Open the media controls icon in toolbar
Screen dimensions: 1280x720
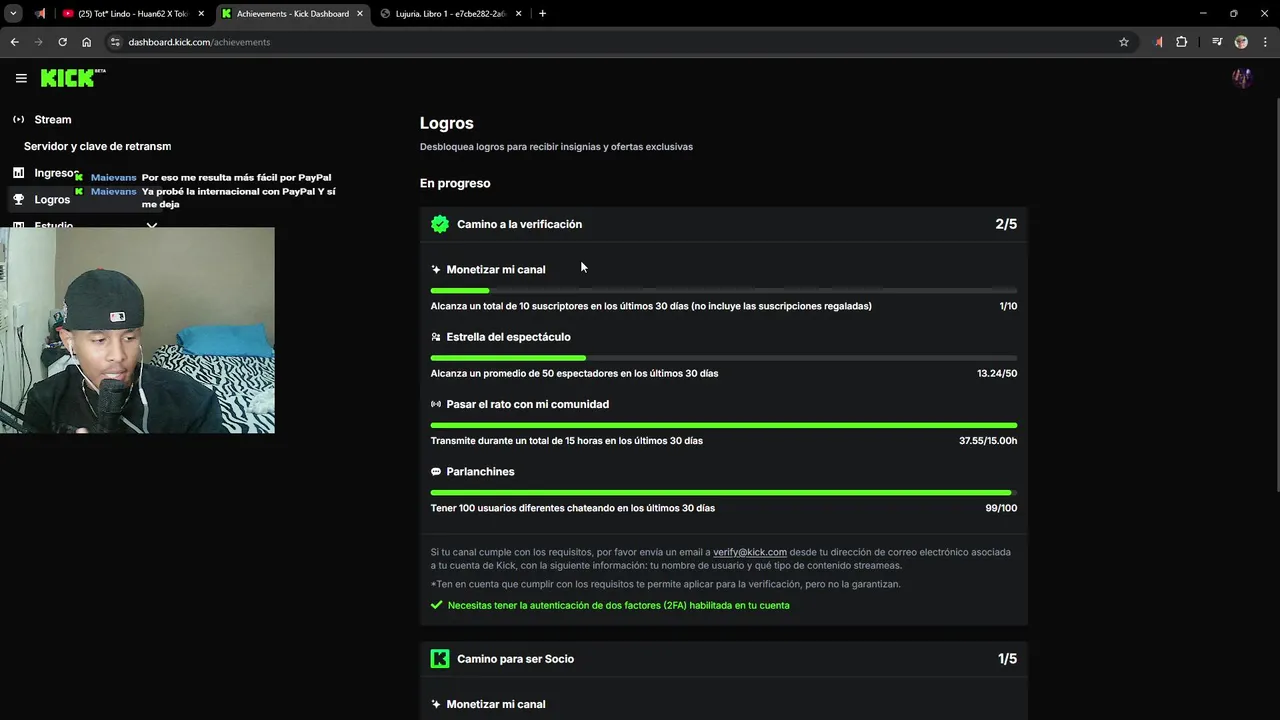pyautogui.click(x=1217, y=42)
